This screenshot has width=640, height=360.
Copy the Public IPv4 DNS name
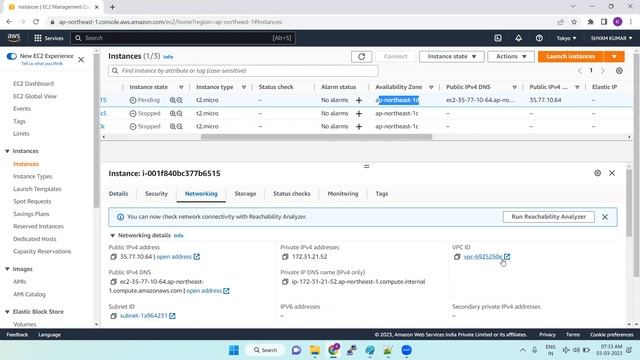[113, 282]
